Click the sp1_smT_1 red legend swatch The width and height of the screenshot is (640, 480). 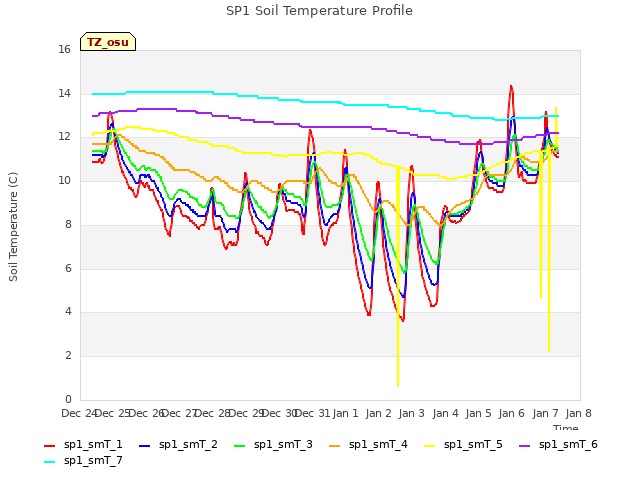[x=49, y=446]
